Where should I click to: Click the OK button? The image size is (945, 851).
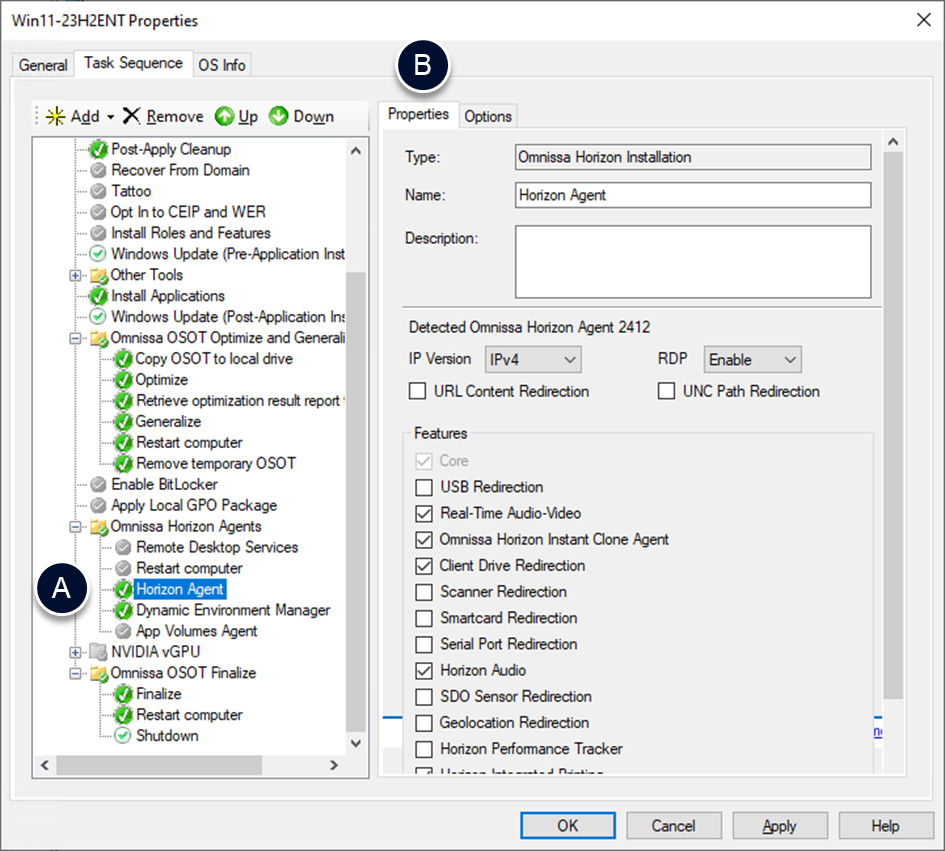pos(567,826)
